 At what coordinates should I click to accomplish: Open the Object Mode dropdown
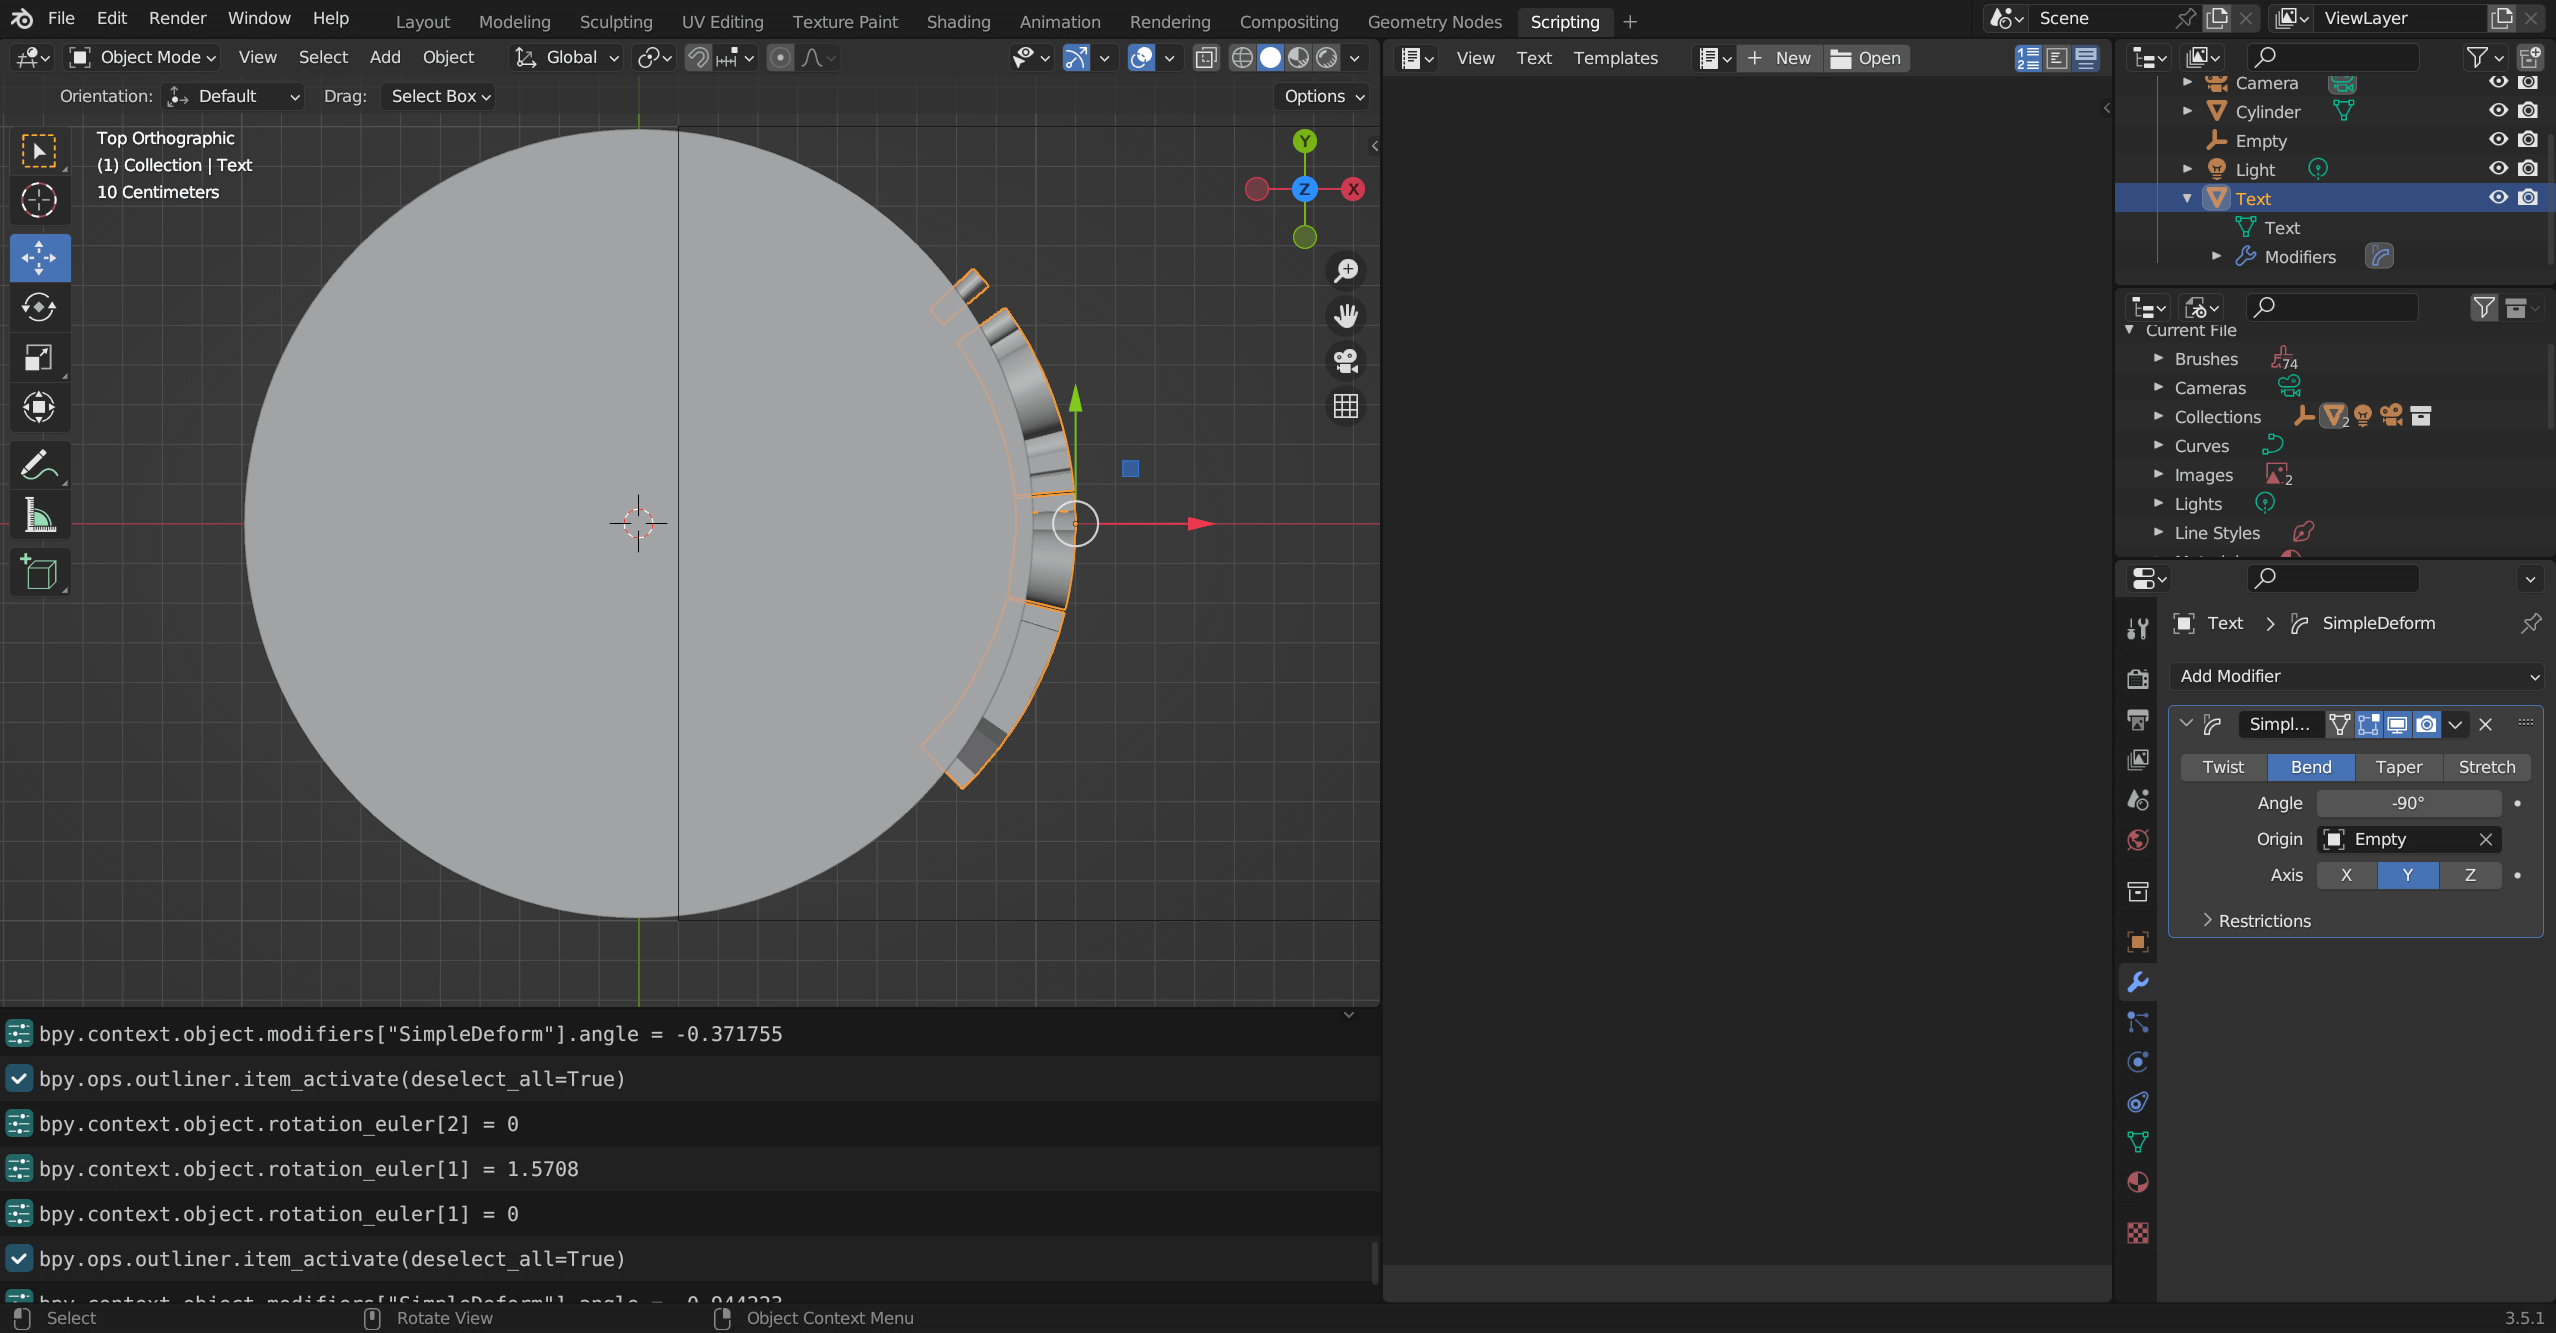[x=142, y=58]
